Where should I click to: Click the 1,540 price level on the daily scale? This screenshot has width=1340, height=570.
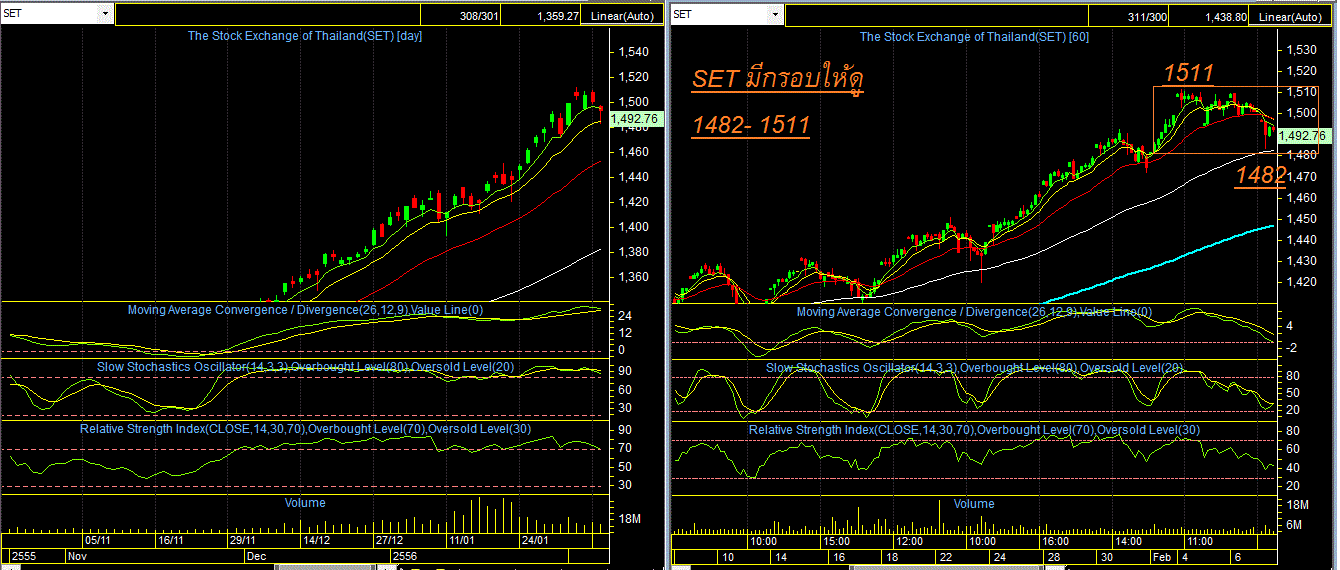coord(634,52)
